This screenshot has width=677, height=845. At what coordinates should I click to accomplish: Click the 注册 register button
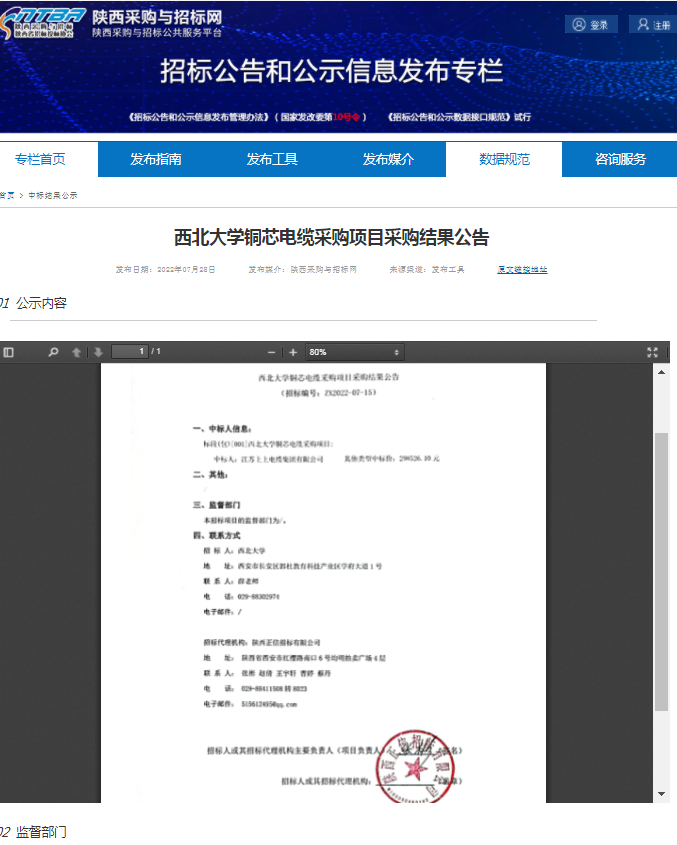(654, 25)
